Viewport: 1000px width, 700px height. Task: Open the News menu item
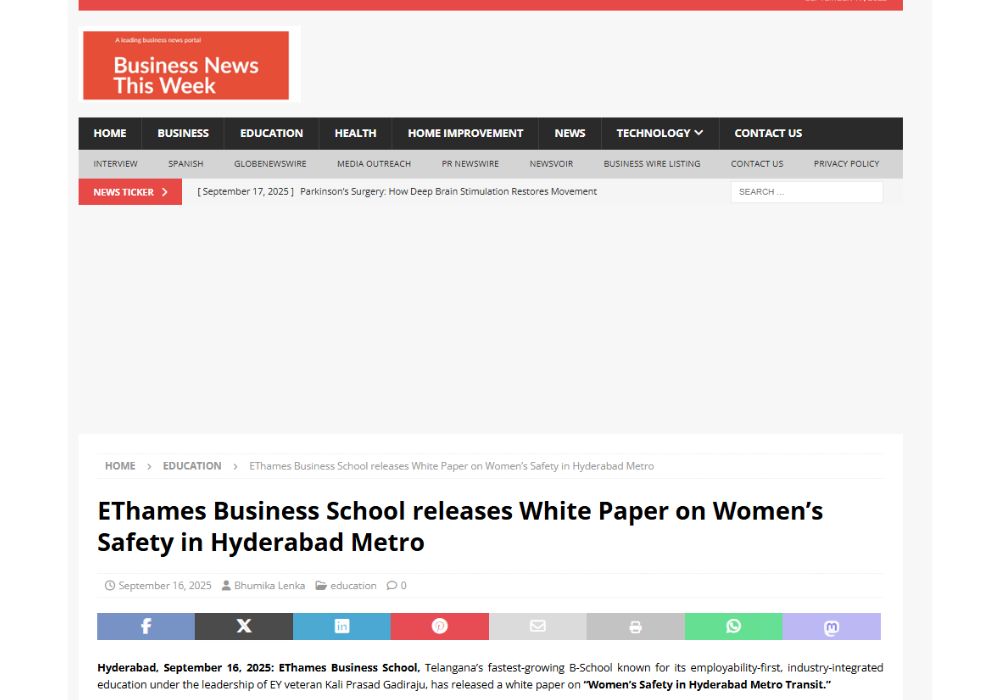[570, 133]
